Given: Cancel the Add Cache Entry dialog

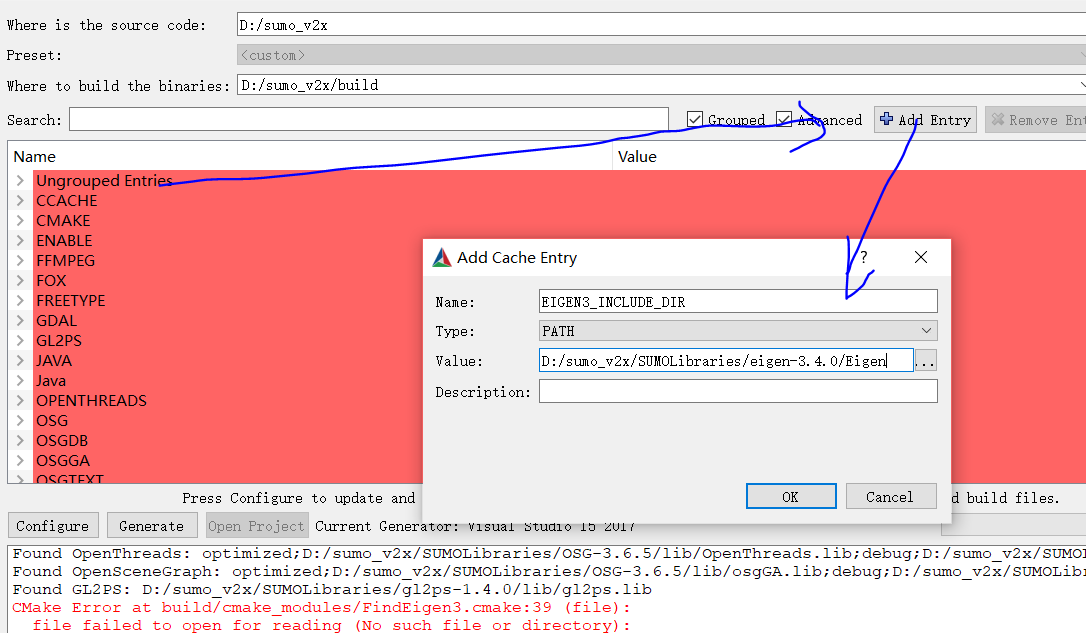Looking at the screenshot, I should pos(891,497).
